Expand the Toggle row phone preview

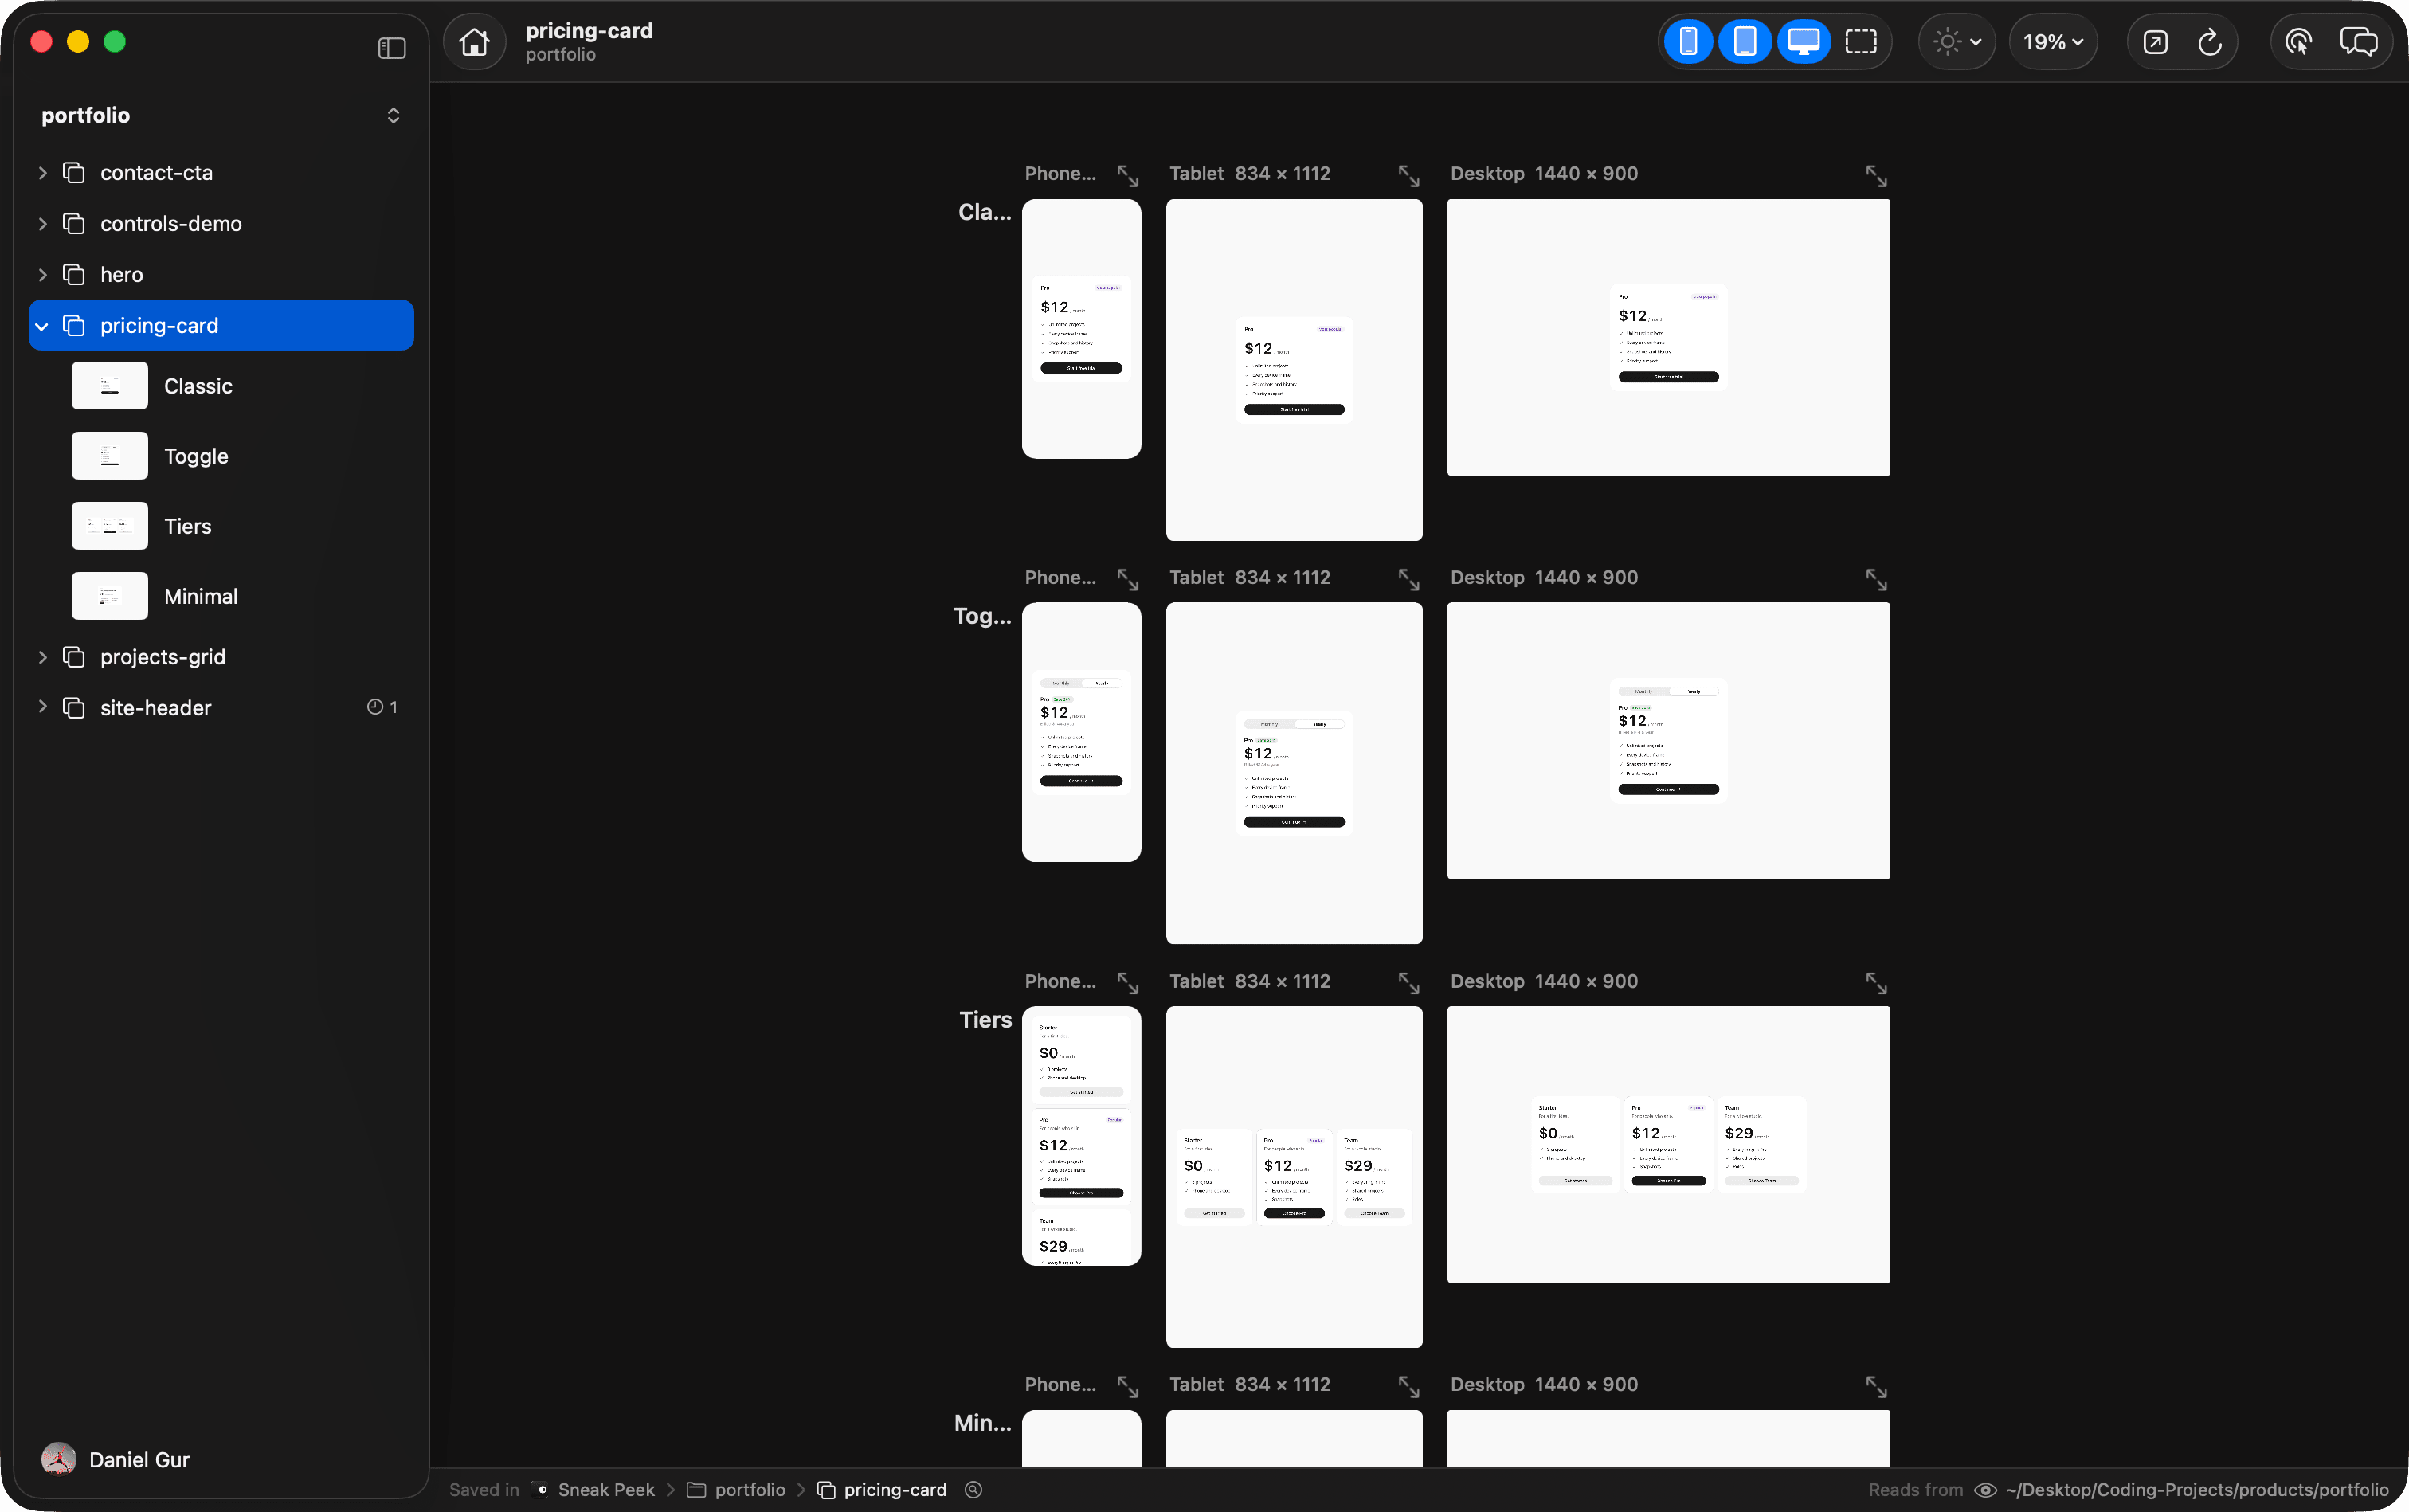pyautogui.click(x=1128, y=579)
